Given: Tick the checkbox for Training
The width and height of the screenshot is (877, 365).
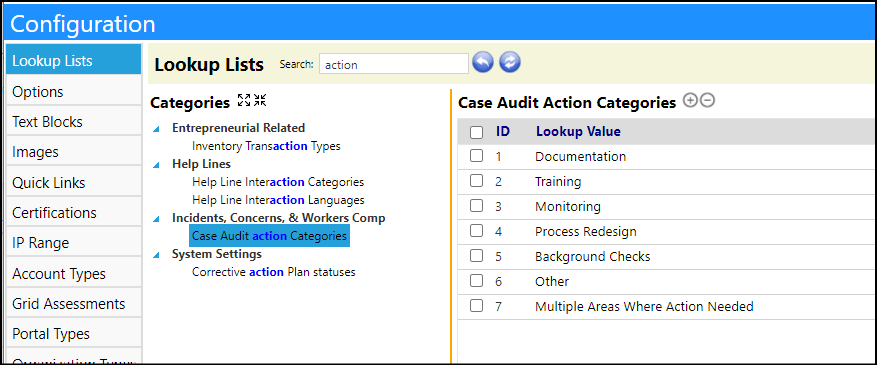Looking at the screenshot, I should 477,181.
